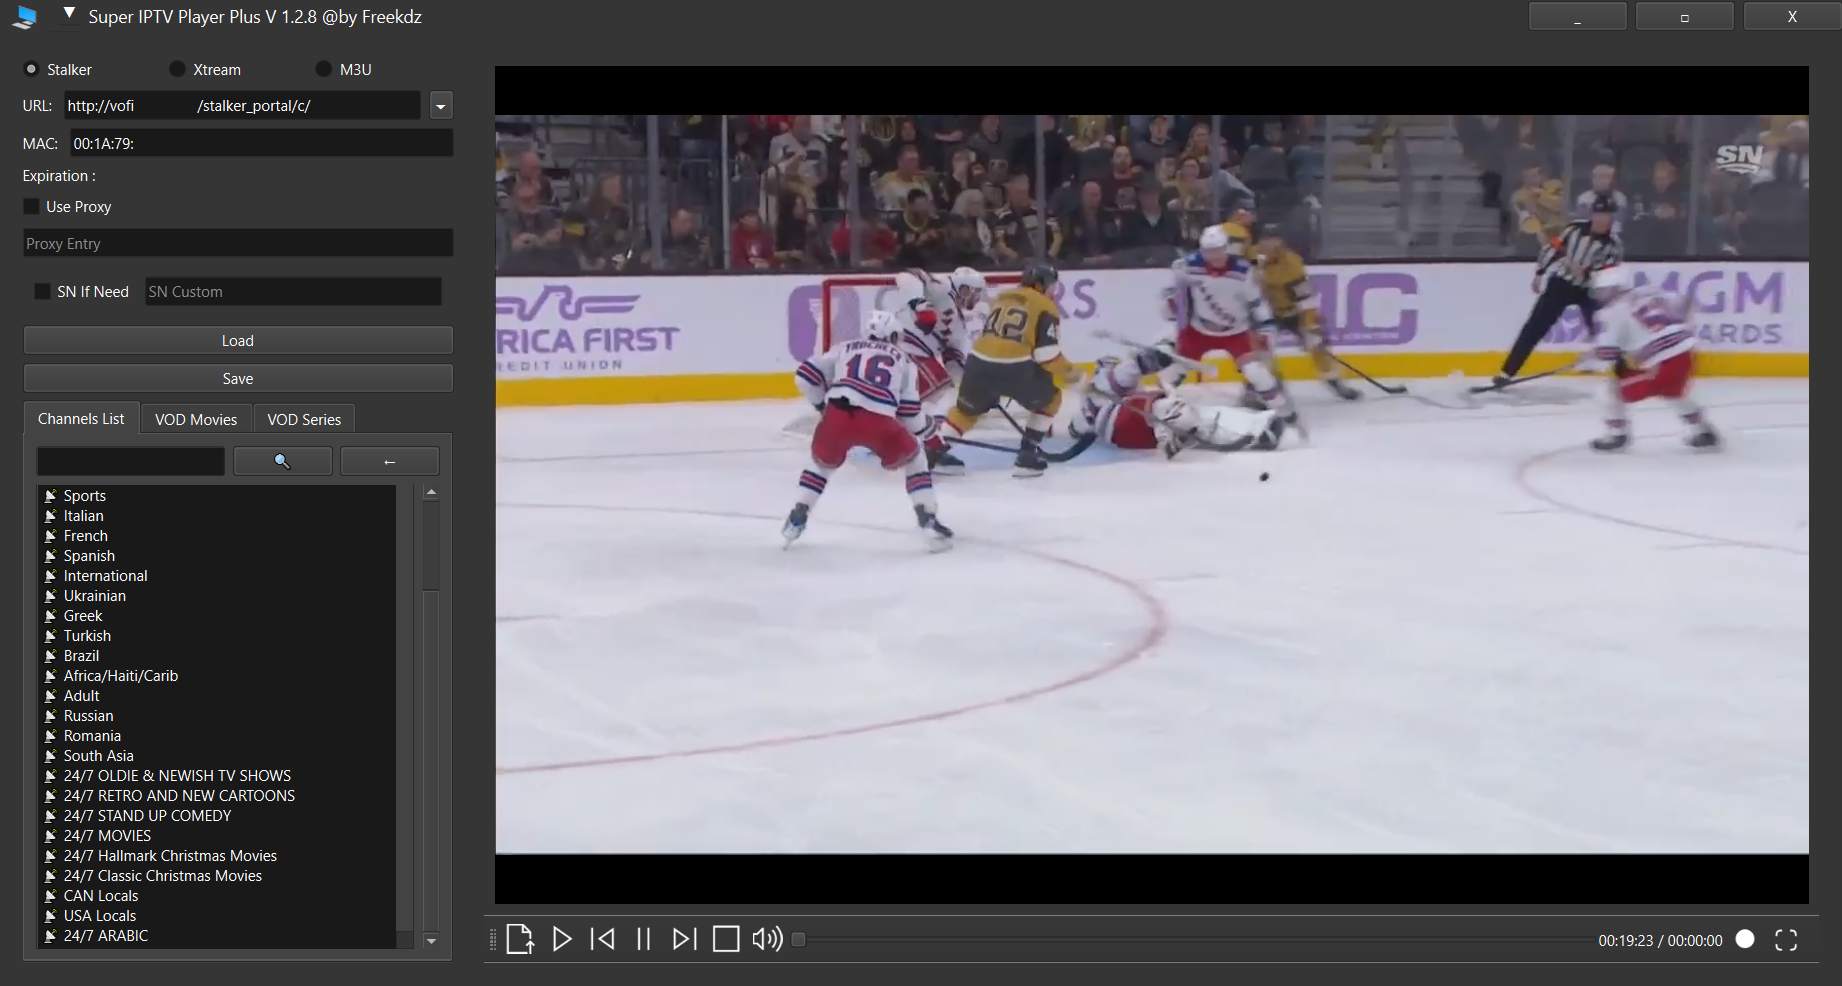
Task: Expand the URL dropdown list
Action: (441, 106)
